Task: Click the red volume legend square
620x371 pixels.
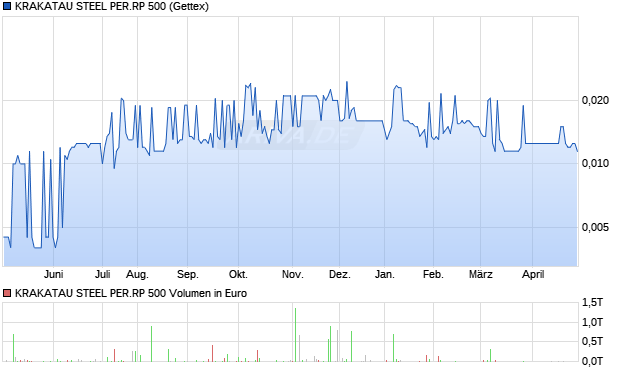Action: 7,293
